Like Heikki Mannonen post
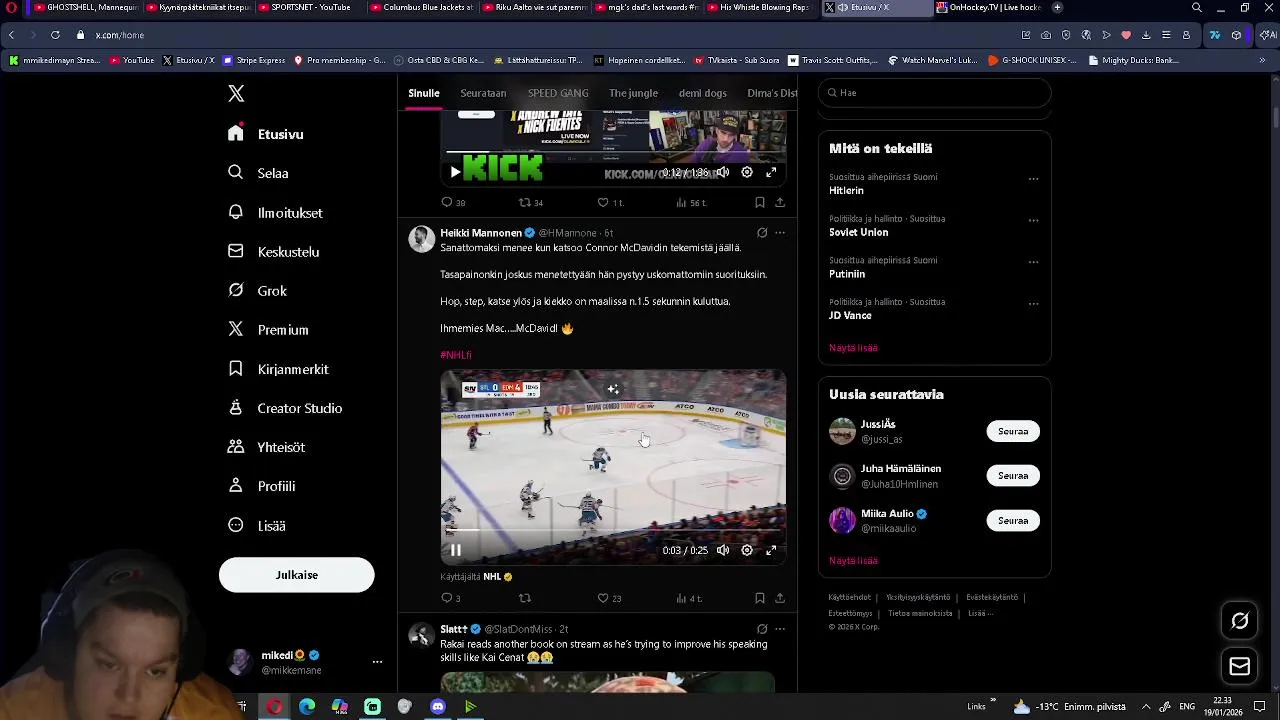This screenshot has height=720, width=1280. click(x=609, y=598)
